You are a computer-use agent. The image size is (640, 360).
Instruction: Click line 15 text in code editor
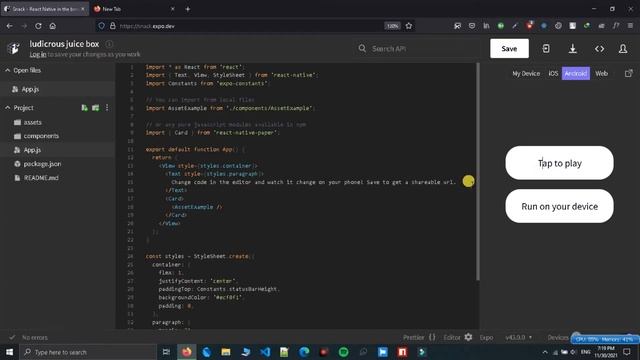tap(313, 182)
